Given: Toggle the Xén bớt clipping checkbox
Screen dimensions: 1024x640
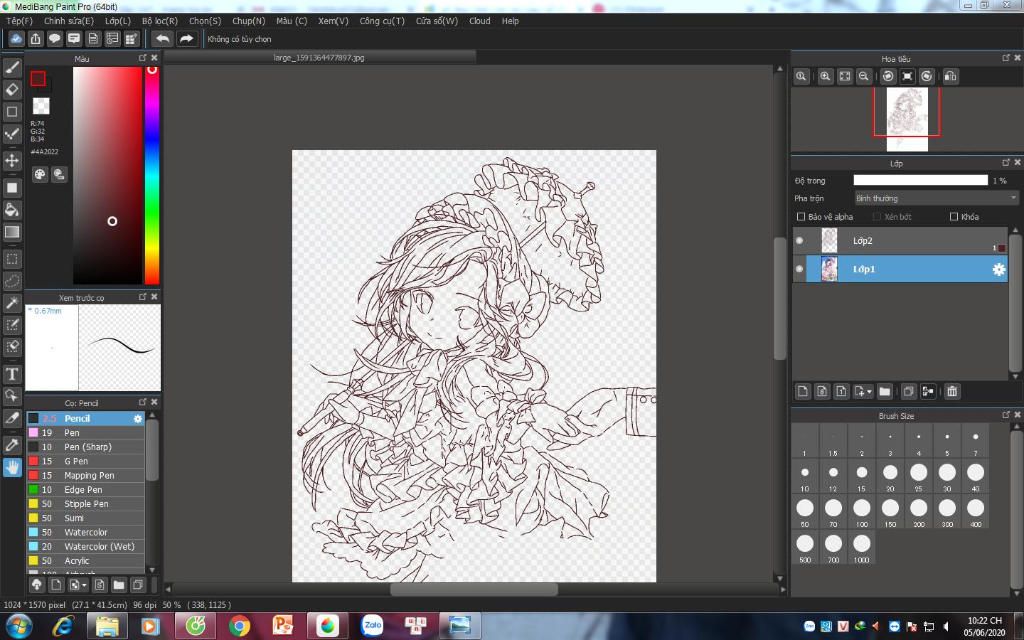Looking at the screenshot, I should [877, 217].
